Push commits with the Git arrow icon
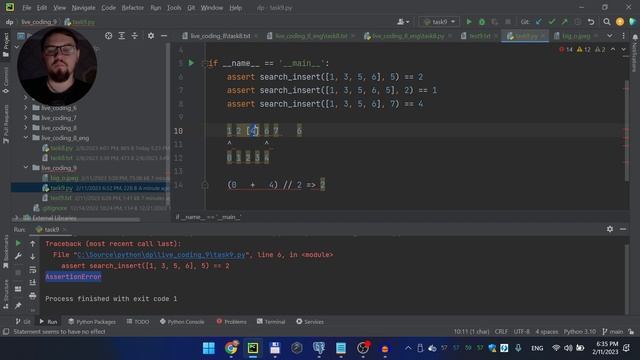 click(564, 22)
